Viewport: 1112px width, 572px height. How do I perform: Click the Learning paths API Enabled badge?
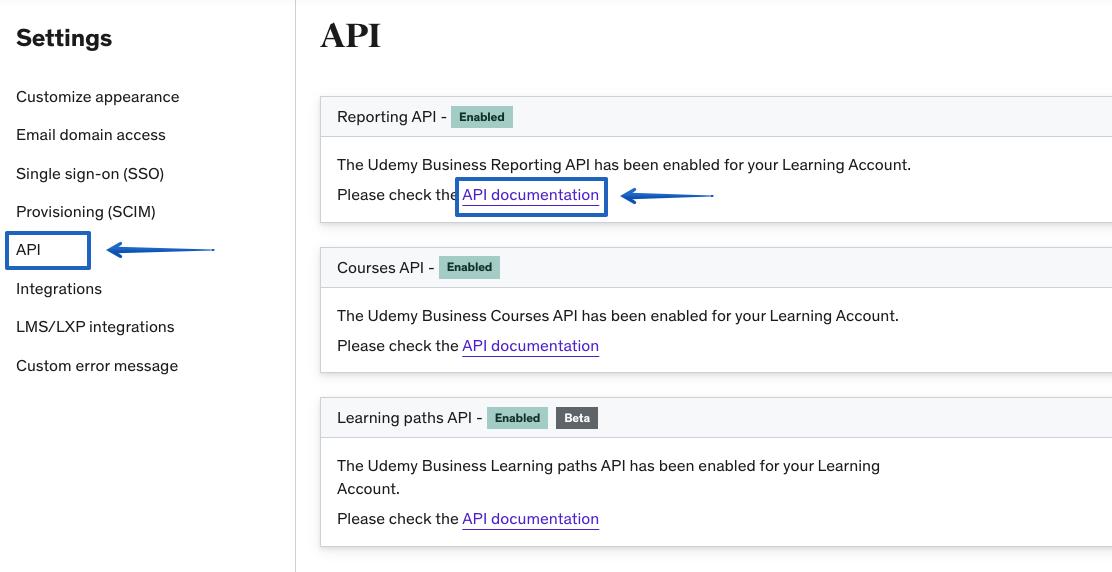(x=517, y=418)
